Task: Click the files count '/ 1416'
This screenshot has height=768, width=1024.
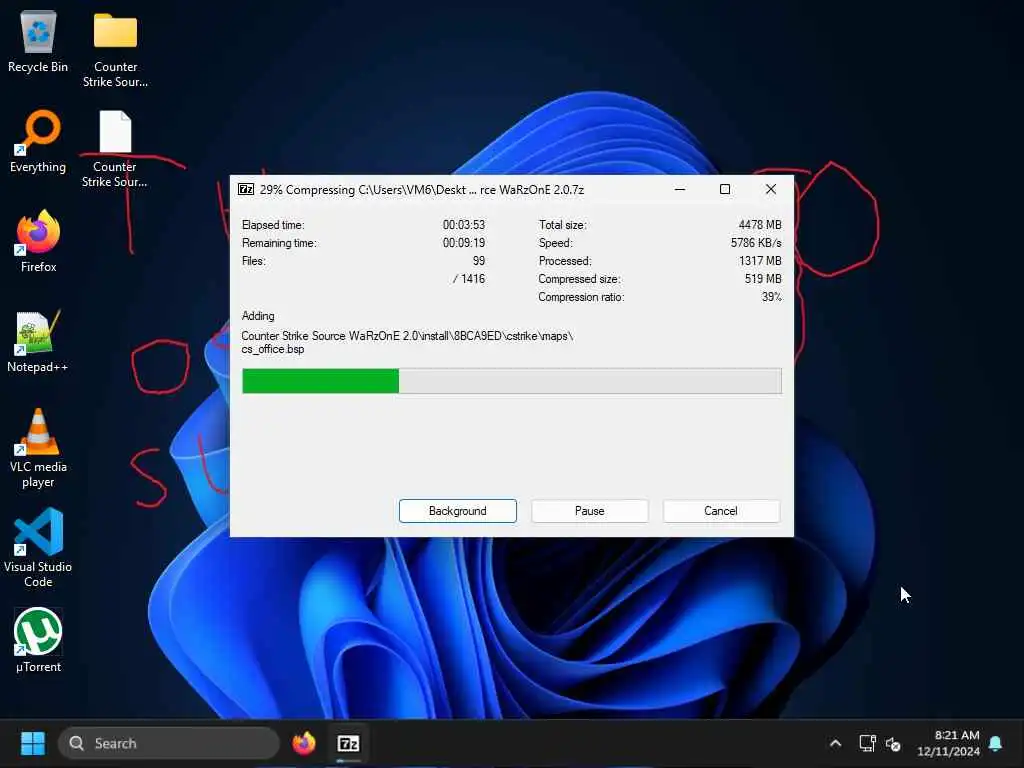Action: (x=469, y=279)
